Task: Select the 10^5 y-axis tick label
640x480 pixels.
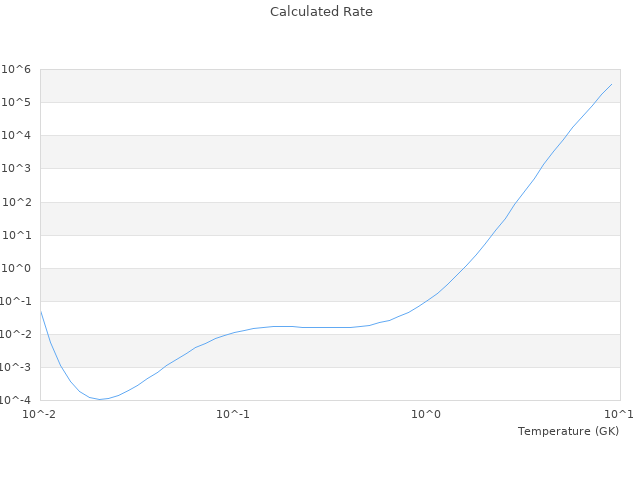Action: click(17, 102)
